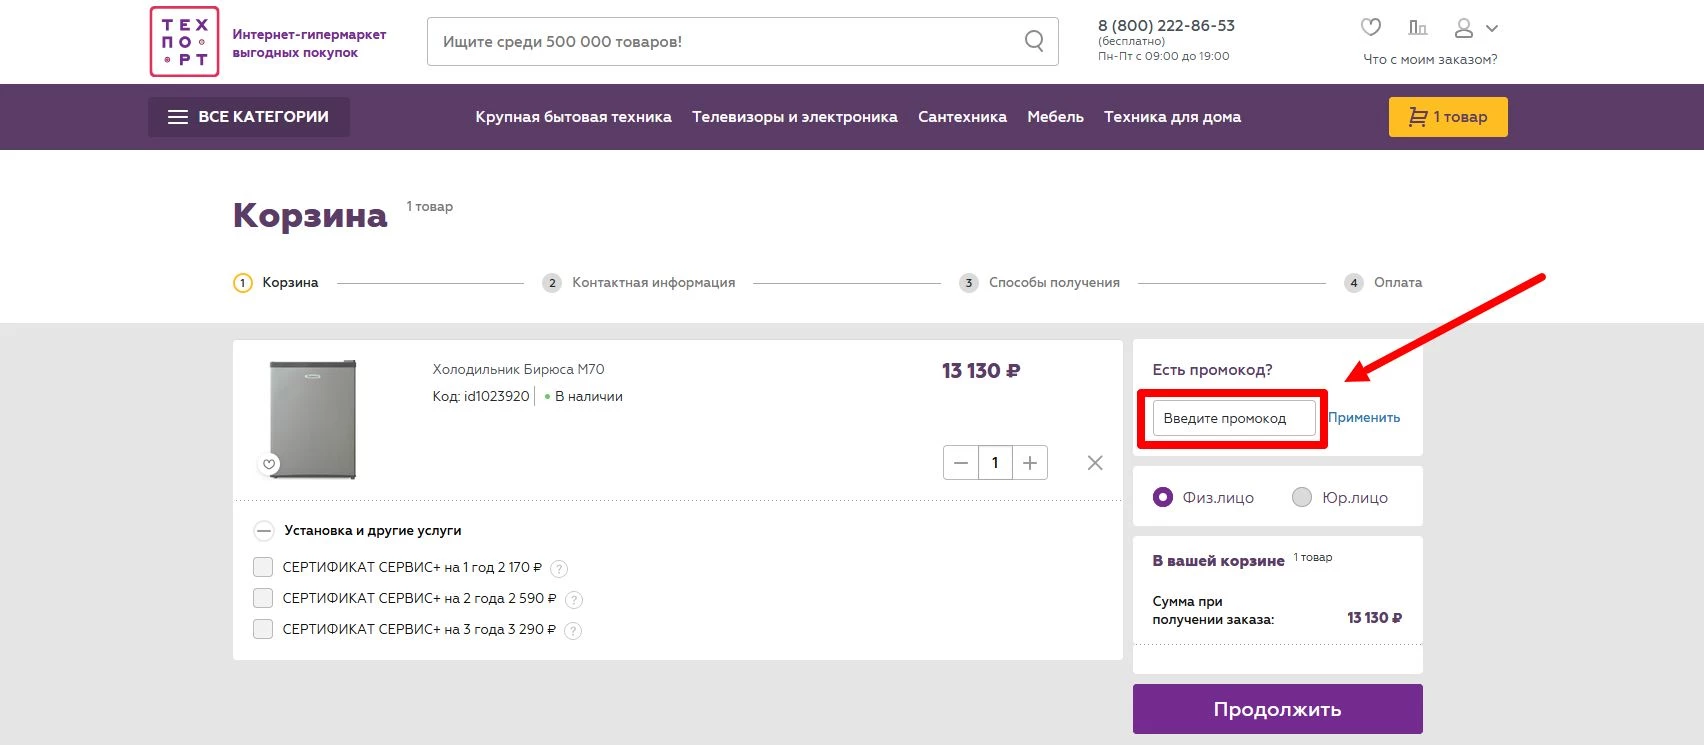
Task: Click the quantity value field
Action: (995, 463)
